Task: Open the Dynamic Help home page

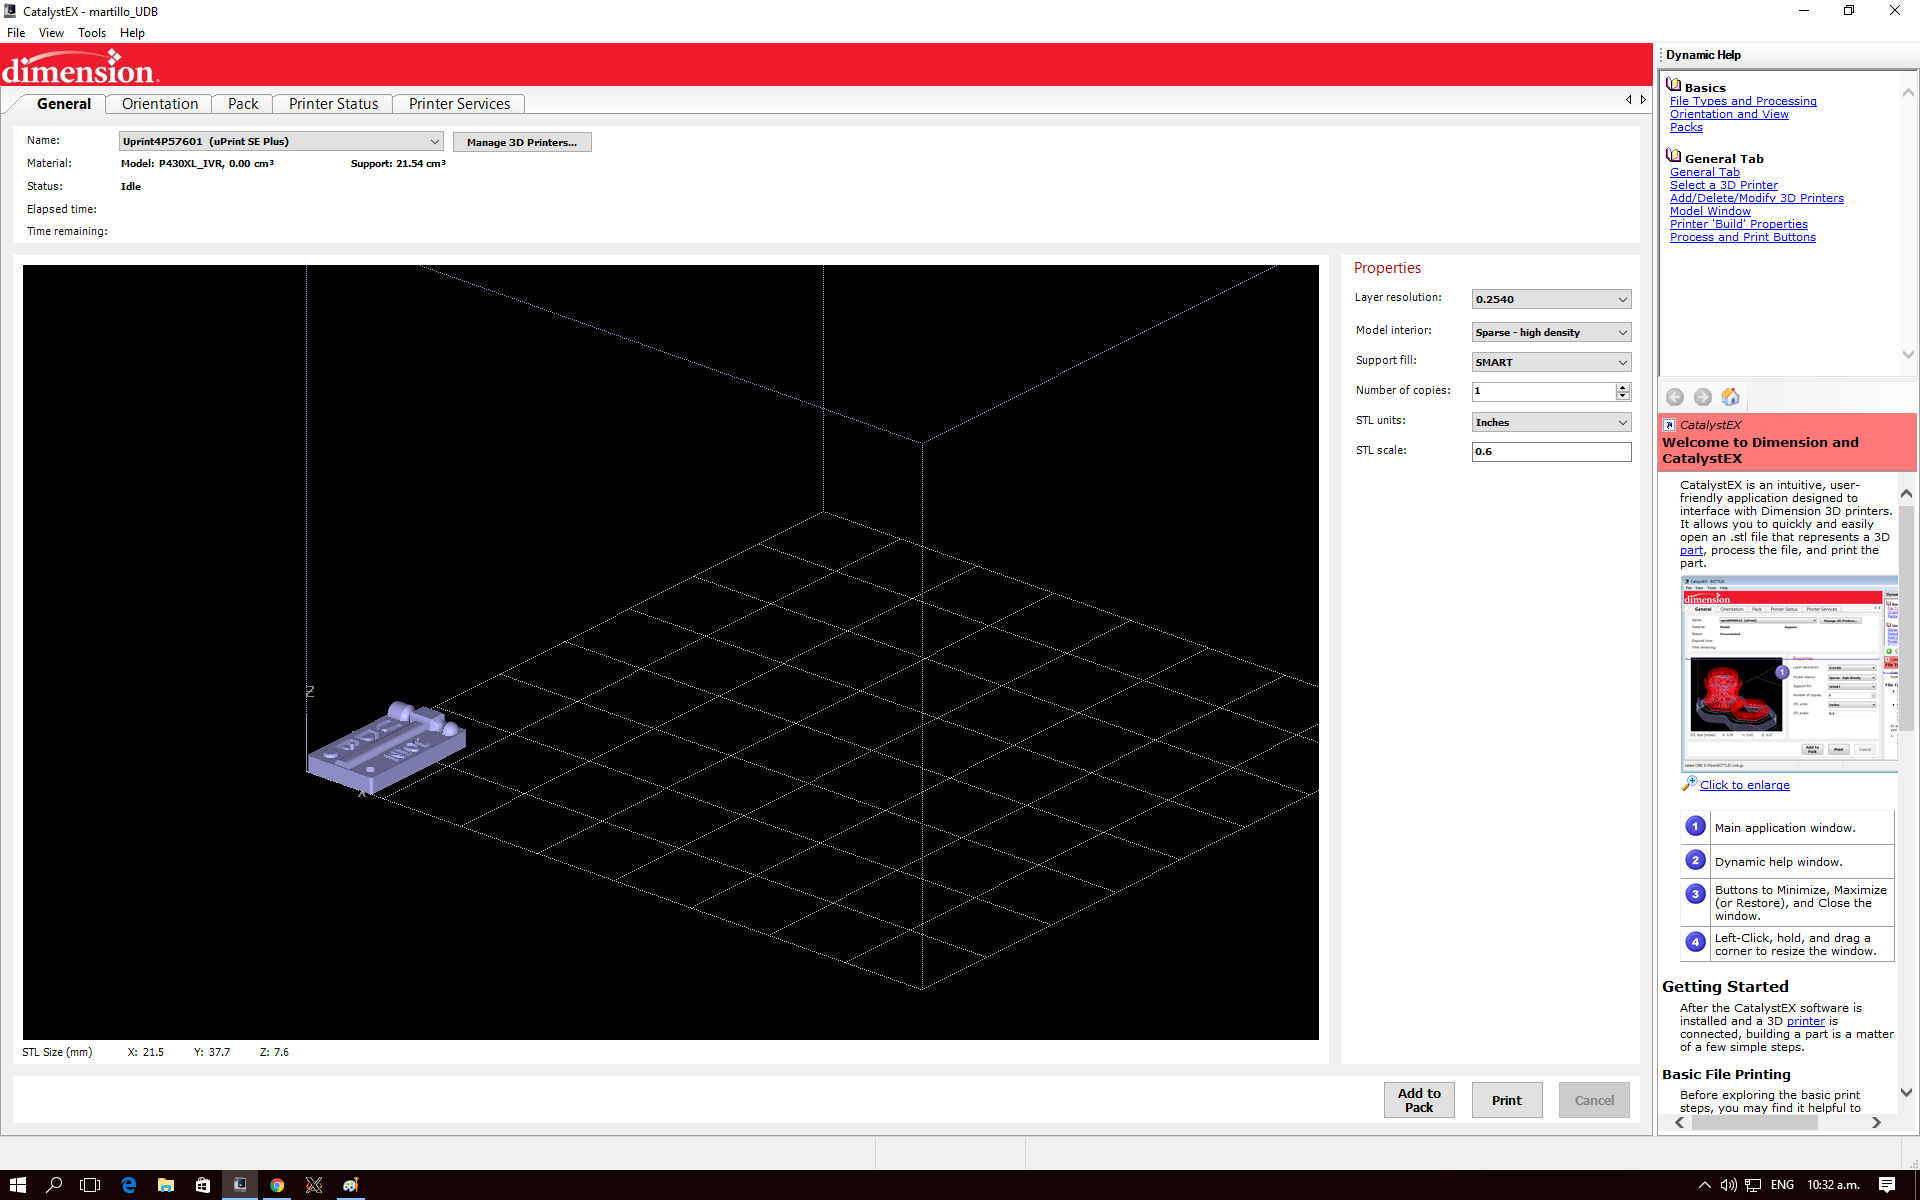Action: 1730,397
